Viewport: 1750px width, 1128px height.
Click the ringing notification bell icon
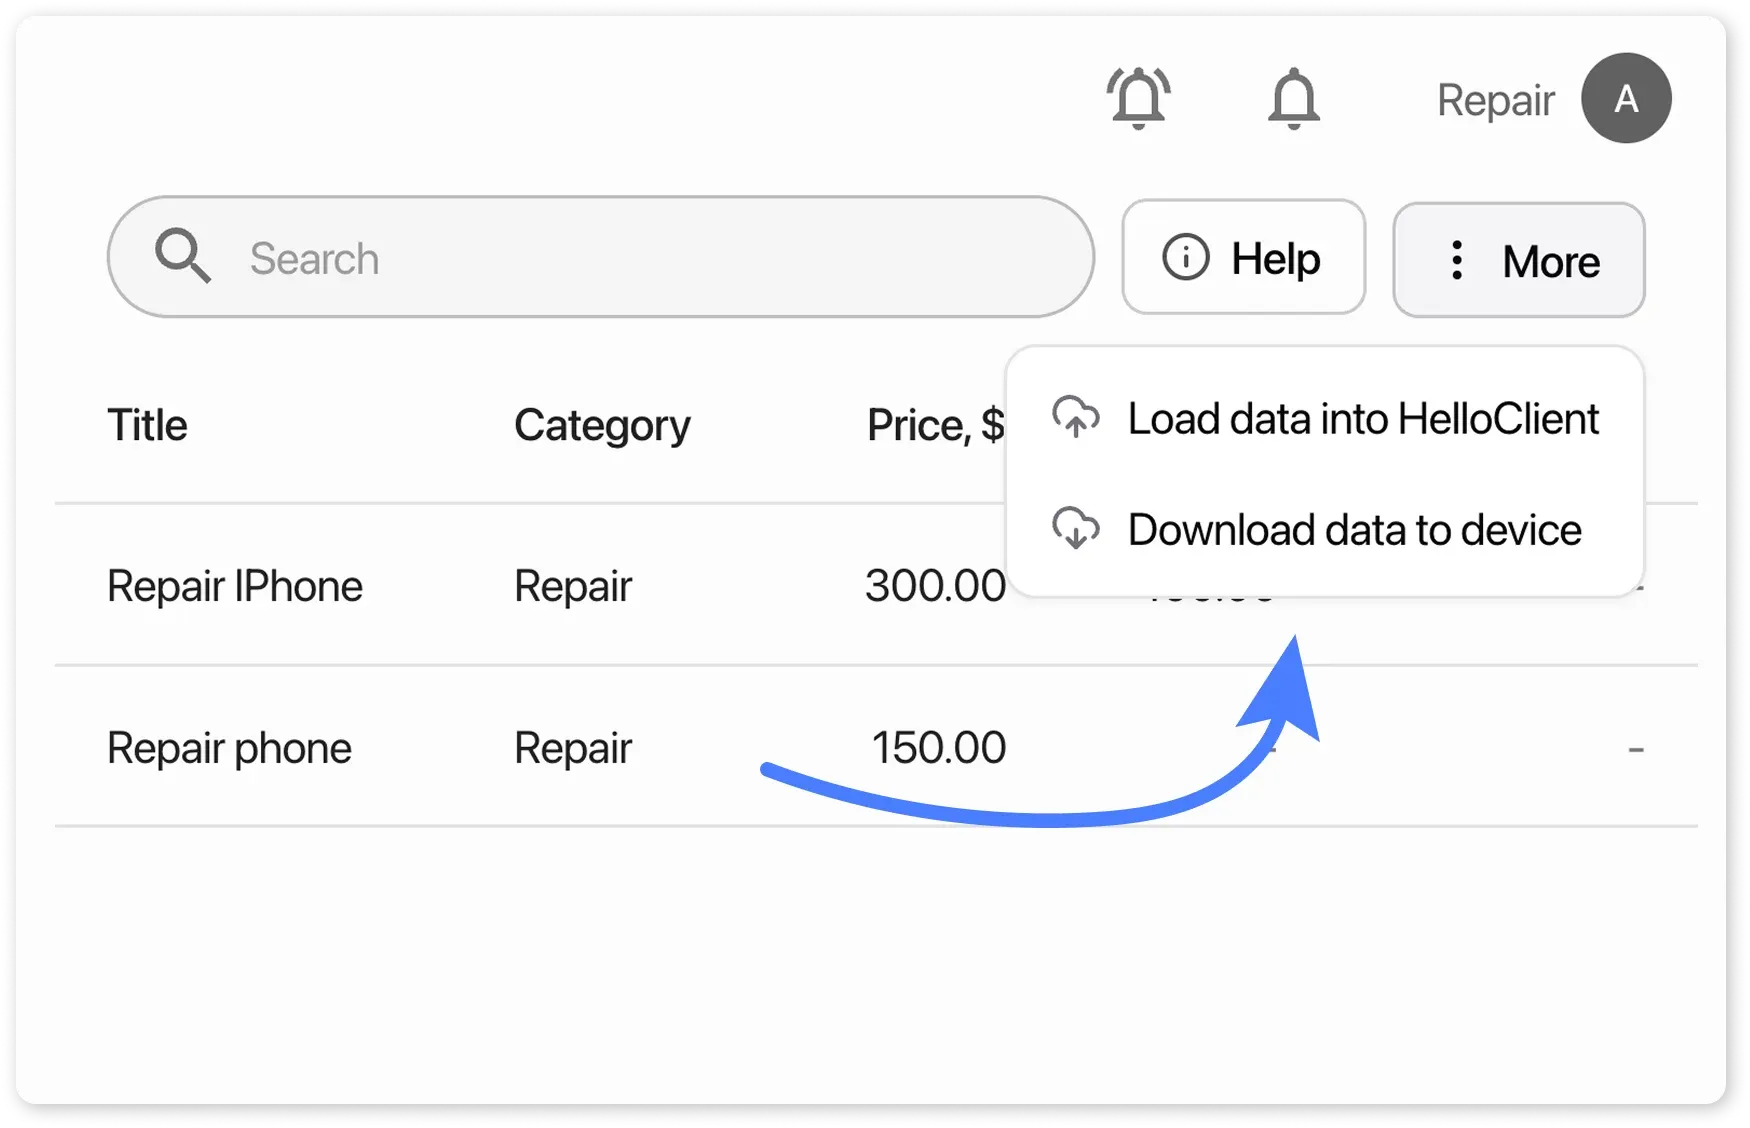1138,97
